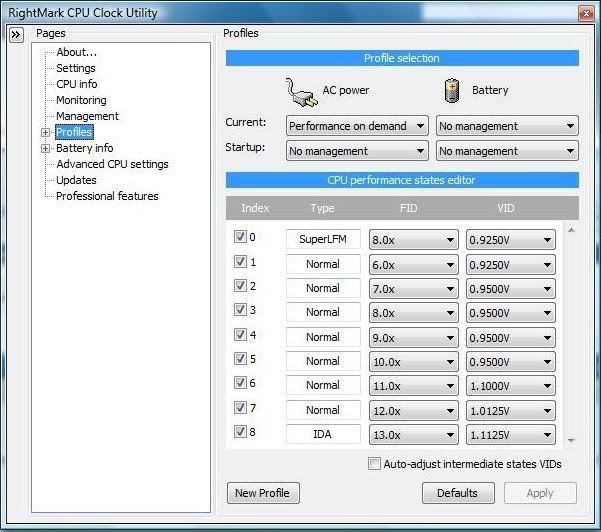This screenshot has height=532, width=601.
Task: Expand the Profiles tree node
Action: [45, 133]
